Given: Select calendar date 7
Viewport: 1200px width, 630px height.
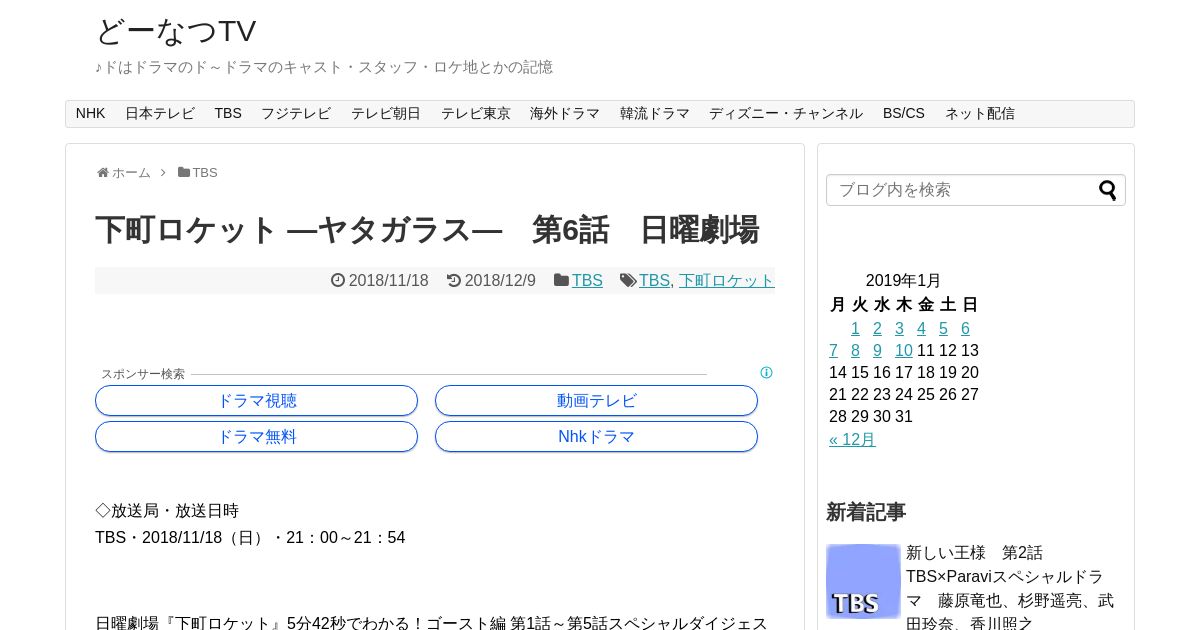Looking at the screenshot, I should (x=833, y=351).
